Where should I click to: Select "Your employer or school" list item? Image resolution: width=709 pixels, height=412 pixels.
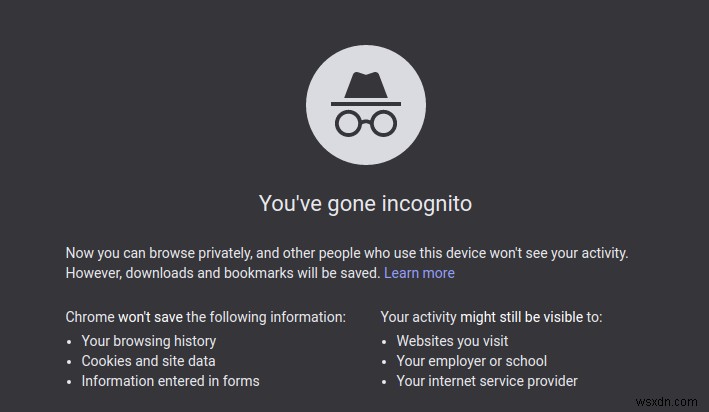471,361
